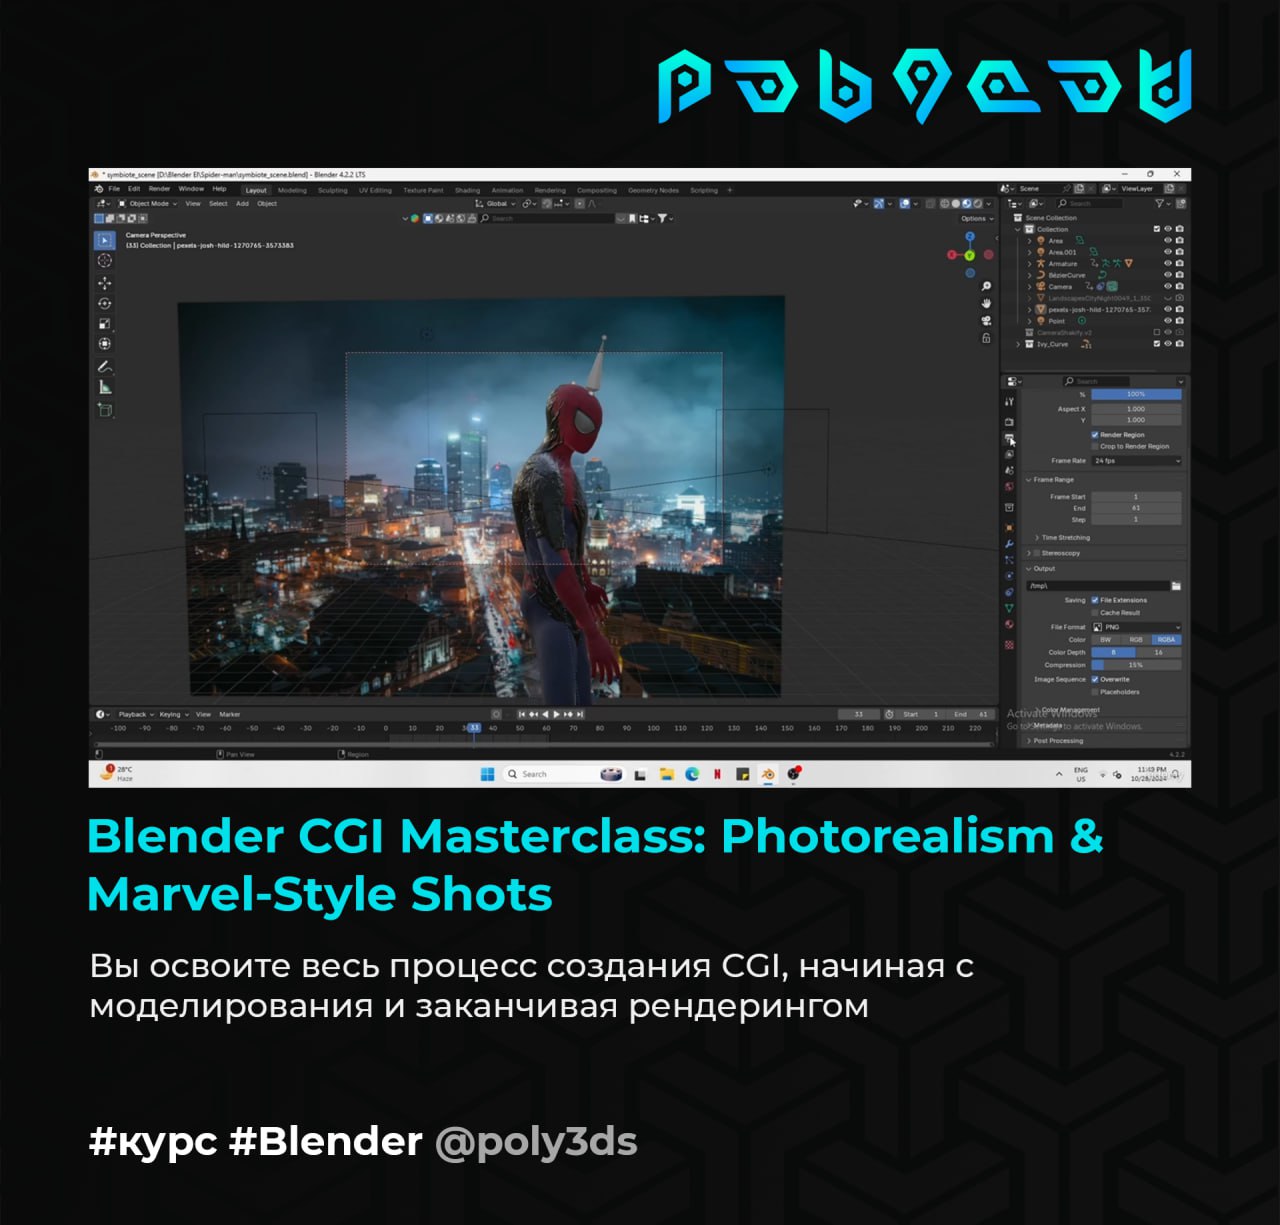This screenshot has width=1280, height=1225.
Task: Switch to the Animation workspace tab
Action: pos(507,190)
